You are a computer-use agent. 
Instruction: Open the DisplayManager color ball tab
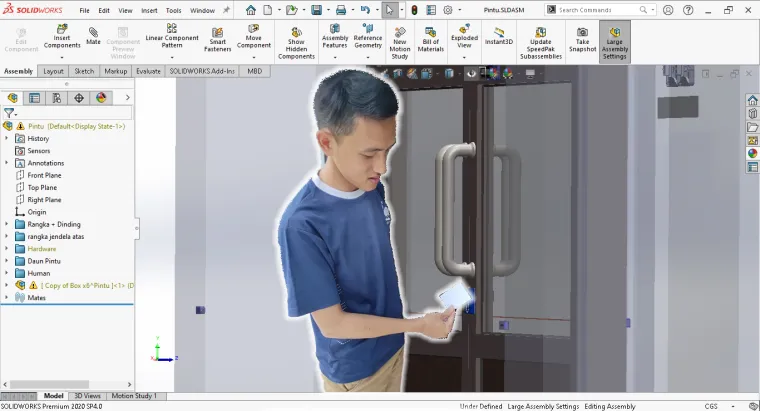point(101,98)
